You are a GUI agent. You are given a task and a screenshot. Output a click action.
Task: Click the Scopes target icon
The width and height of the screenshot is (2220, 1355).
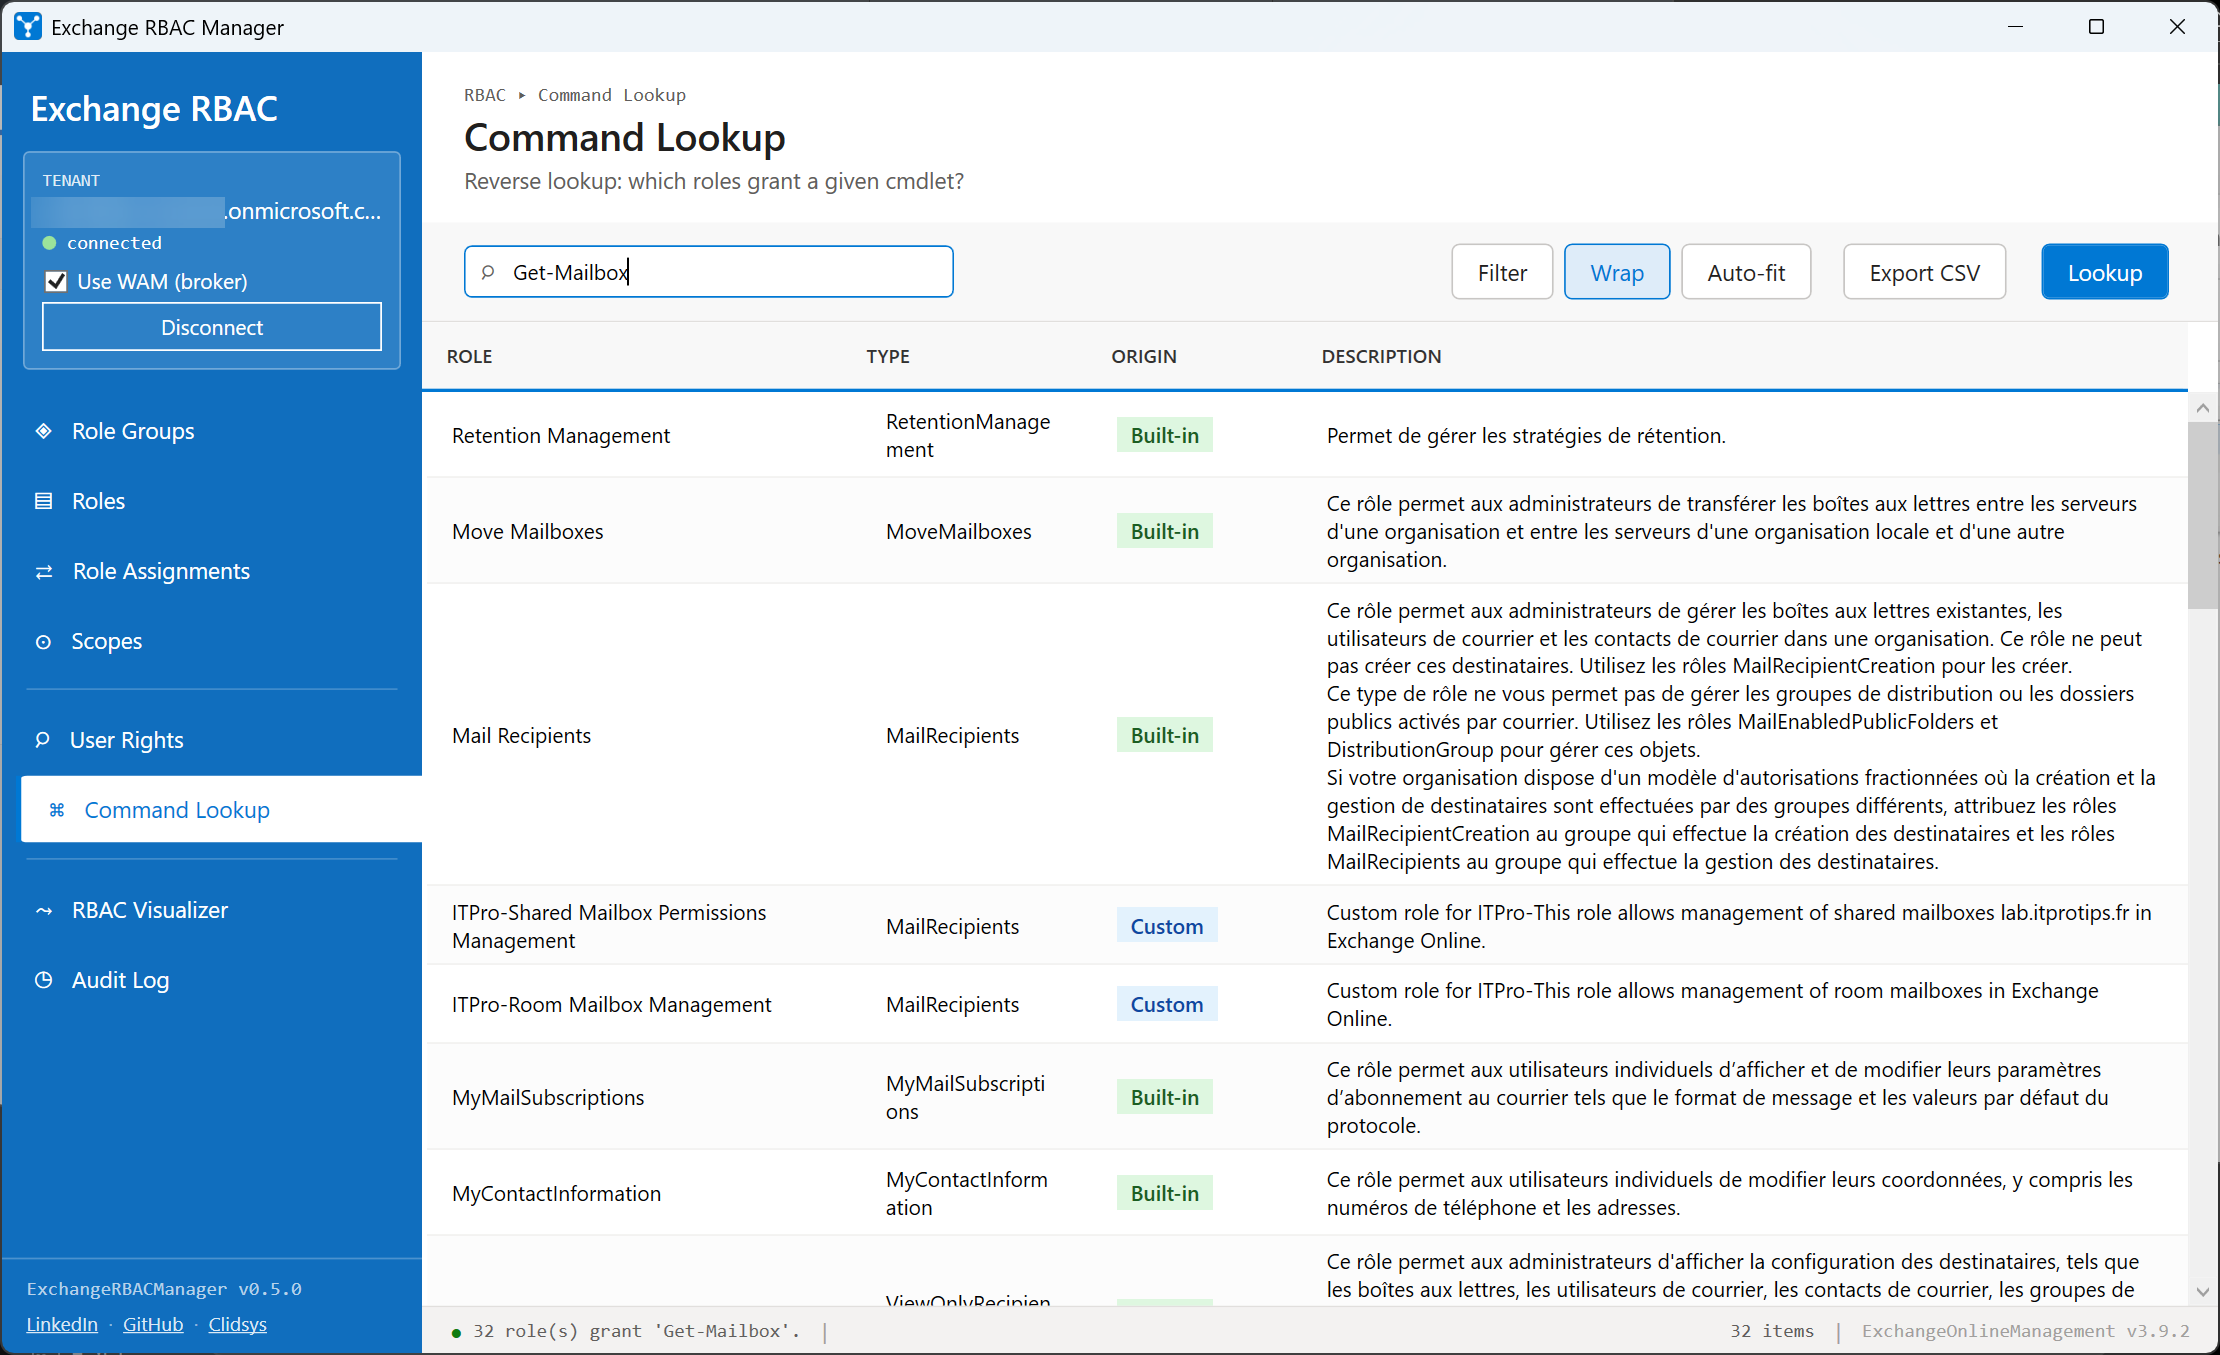44,642
